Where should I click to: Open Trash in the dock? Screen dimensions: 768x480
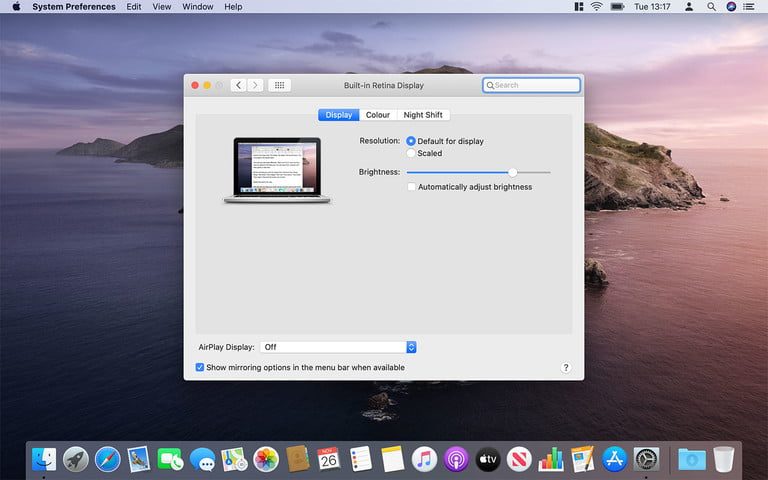coord(723,459)
